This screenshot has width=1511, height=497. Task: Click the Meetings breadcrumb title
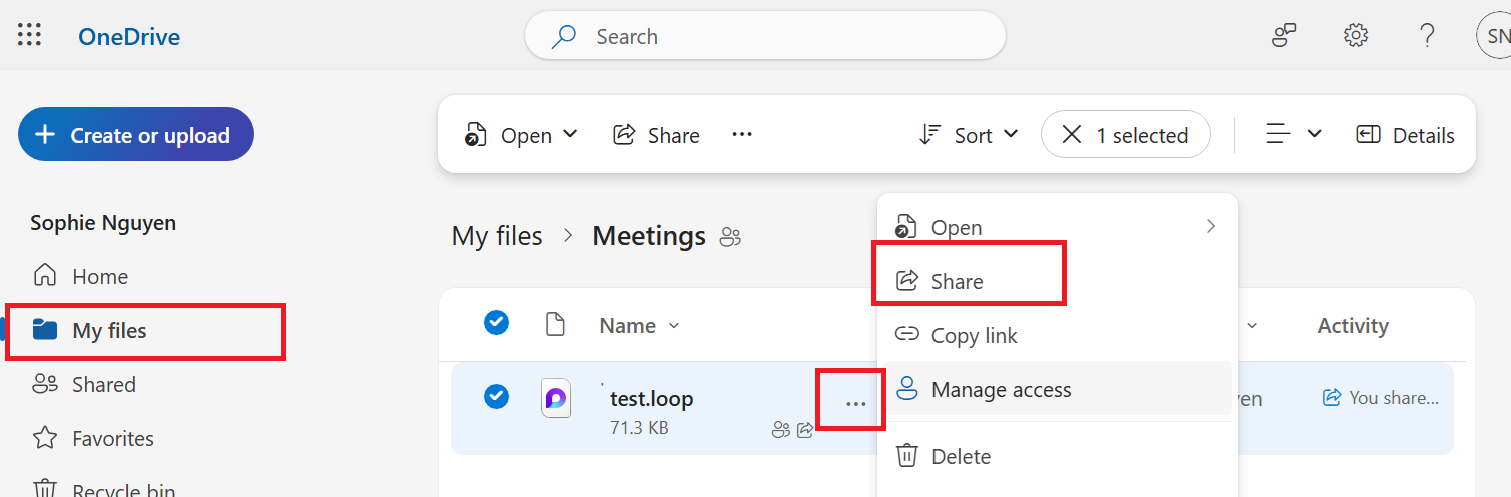point(649,236)
